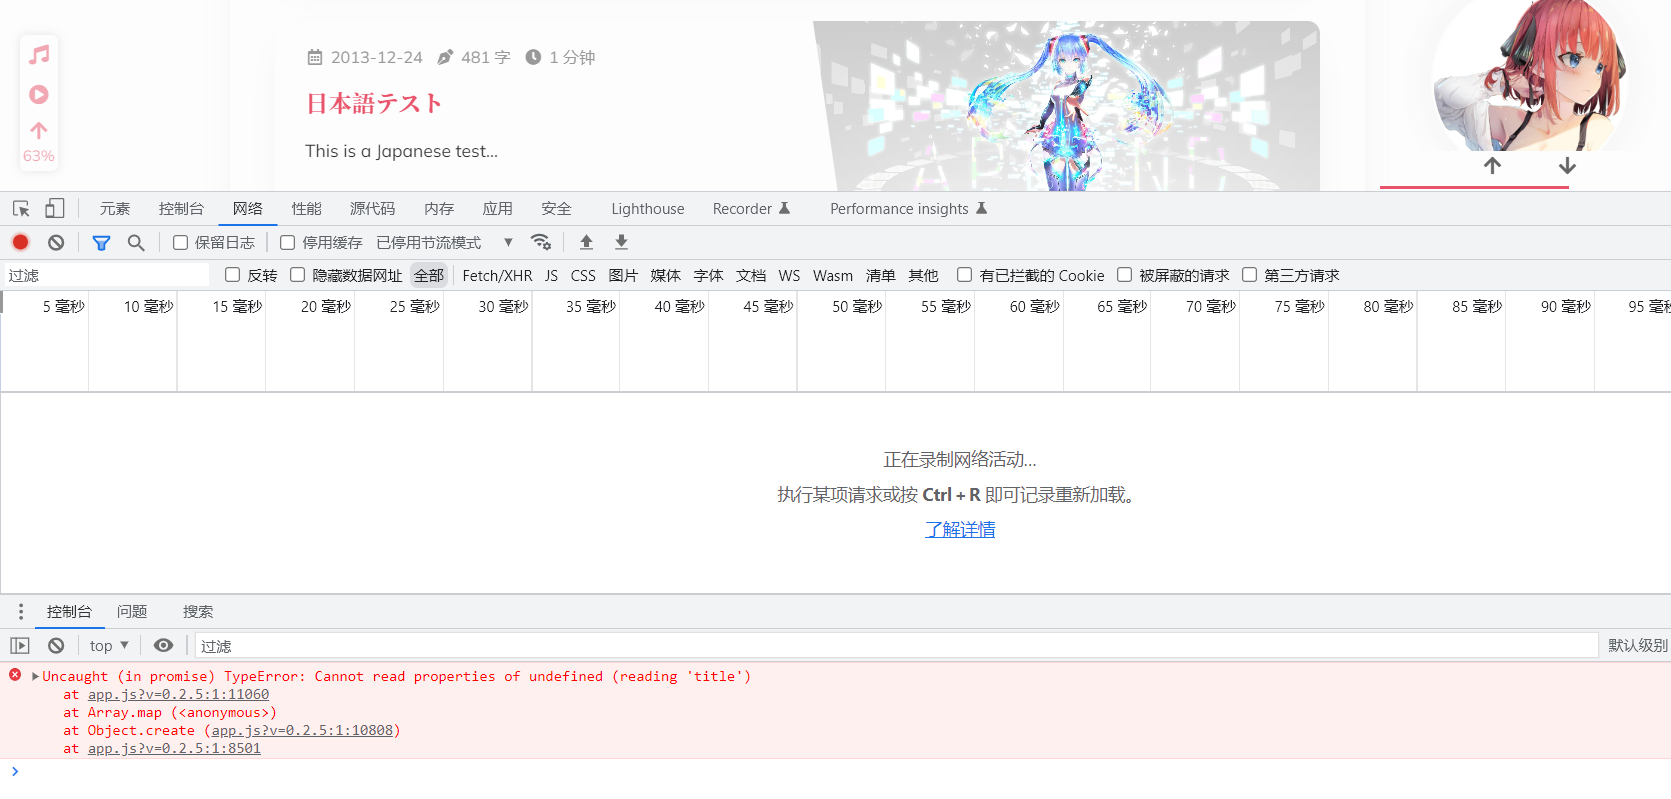Viewport: 1671px width, 799px height.
Task: Select the drawer 问题 tab
Action: tap(132, 611)
